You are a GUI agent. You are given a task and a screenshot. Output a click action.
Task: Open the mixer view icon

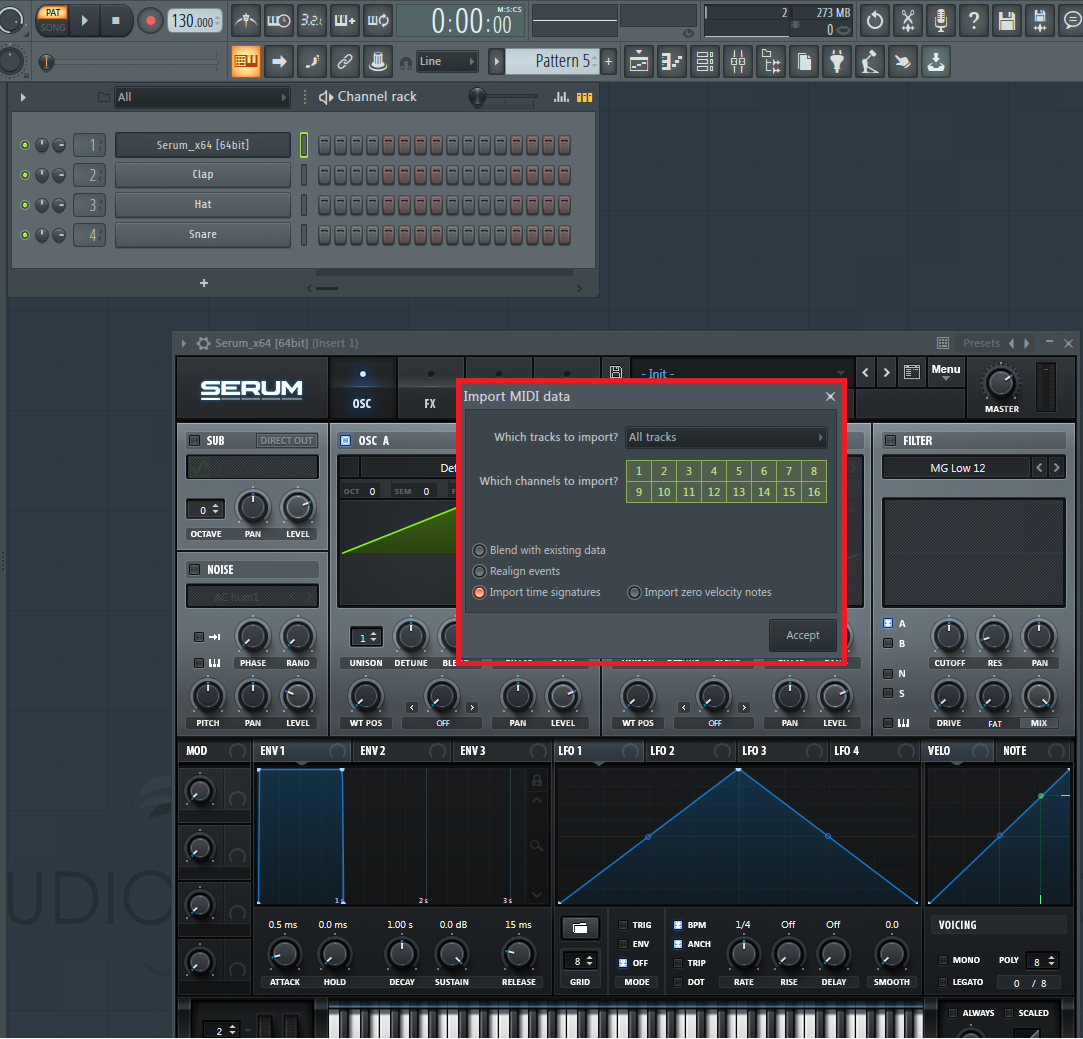coord(738,62)
